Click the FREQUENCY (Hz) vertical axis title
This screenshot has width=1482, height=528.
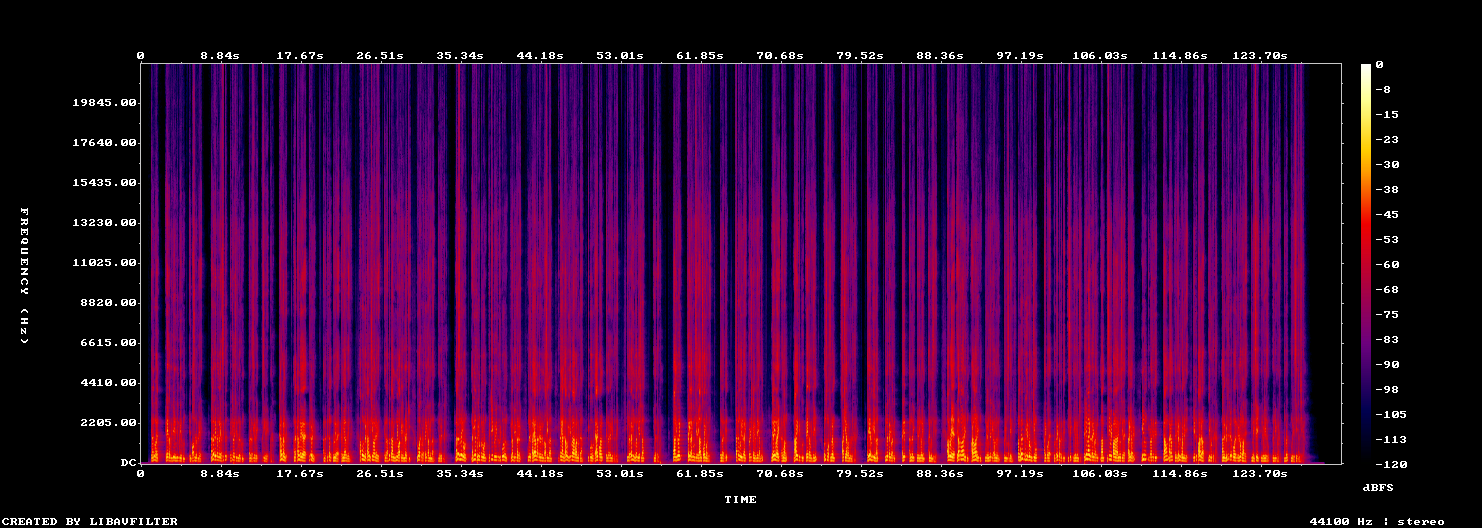click(x=24, y=276)
